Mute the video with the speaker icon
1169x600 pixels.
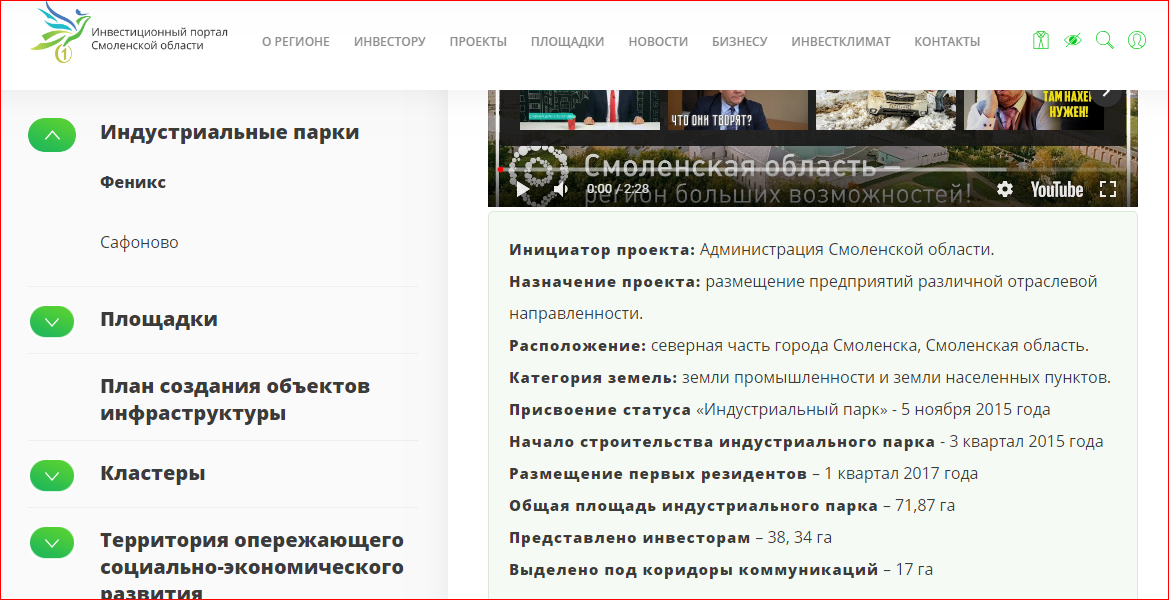click(x=561, y=189)
